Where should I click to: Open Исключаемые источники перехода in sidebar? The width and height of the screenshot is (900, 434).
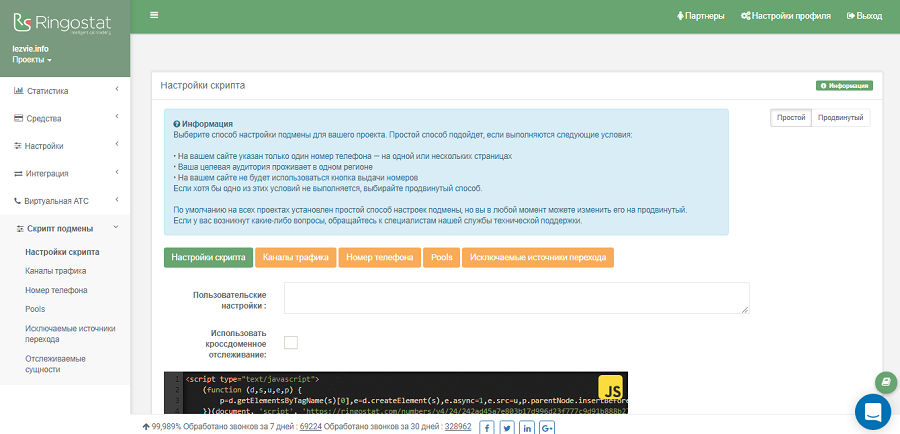tap(71, 334)
